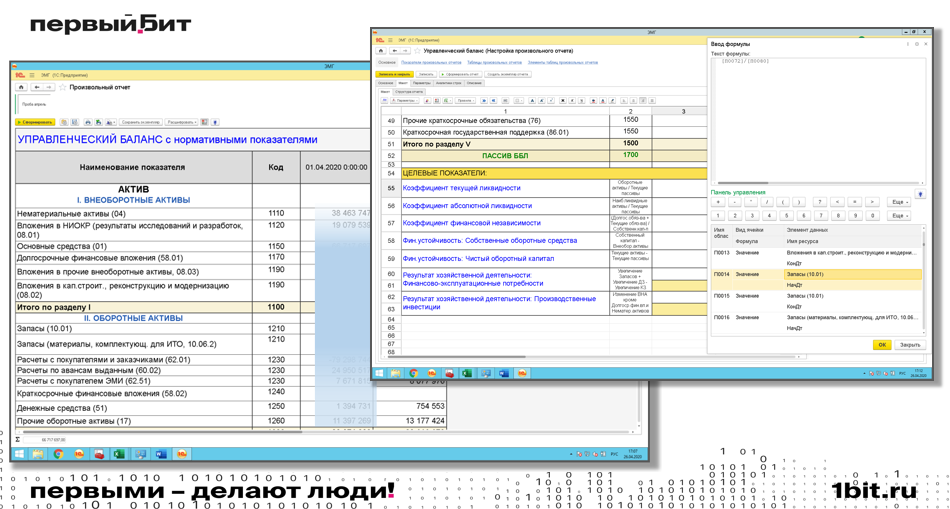Select Основное tab in settings form

pos(385,83)
